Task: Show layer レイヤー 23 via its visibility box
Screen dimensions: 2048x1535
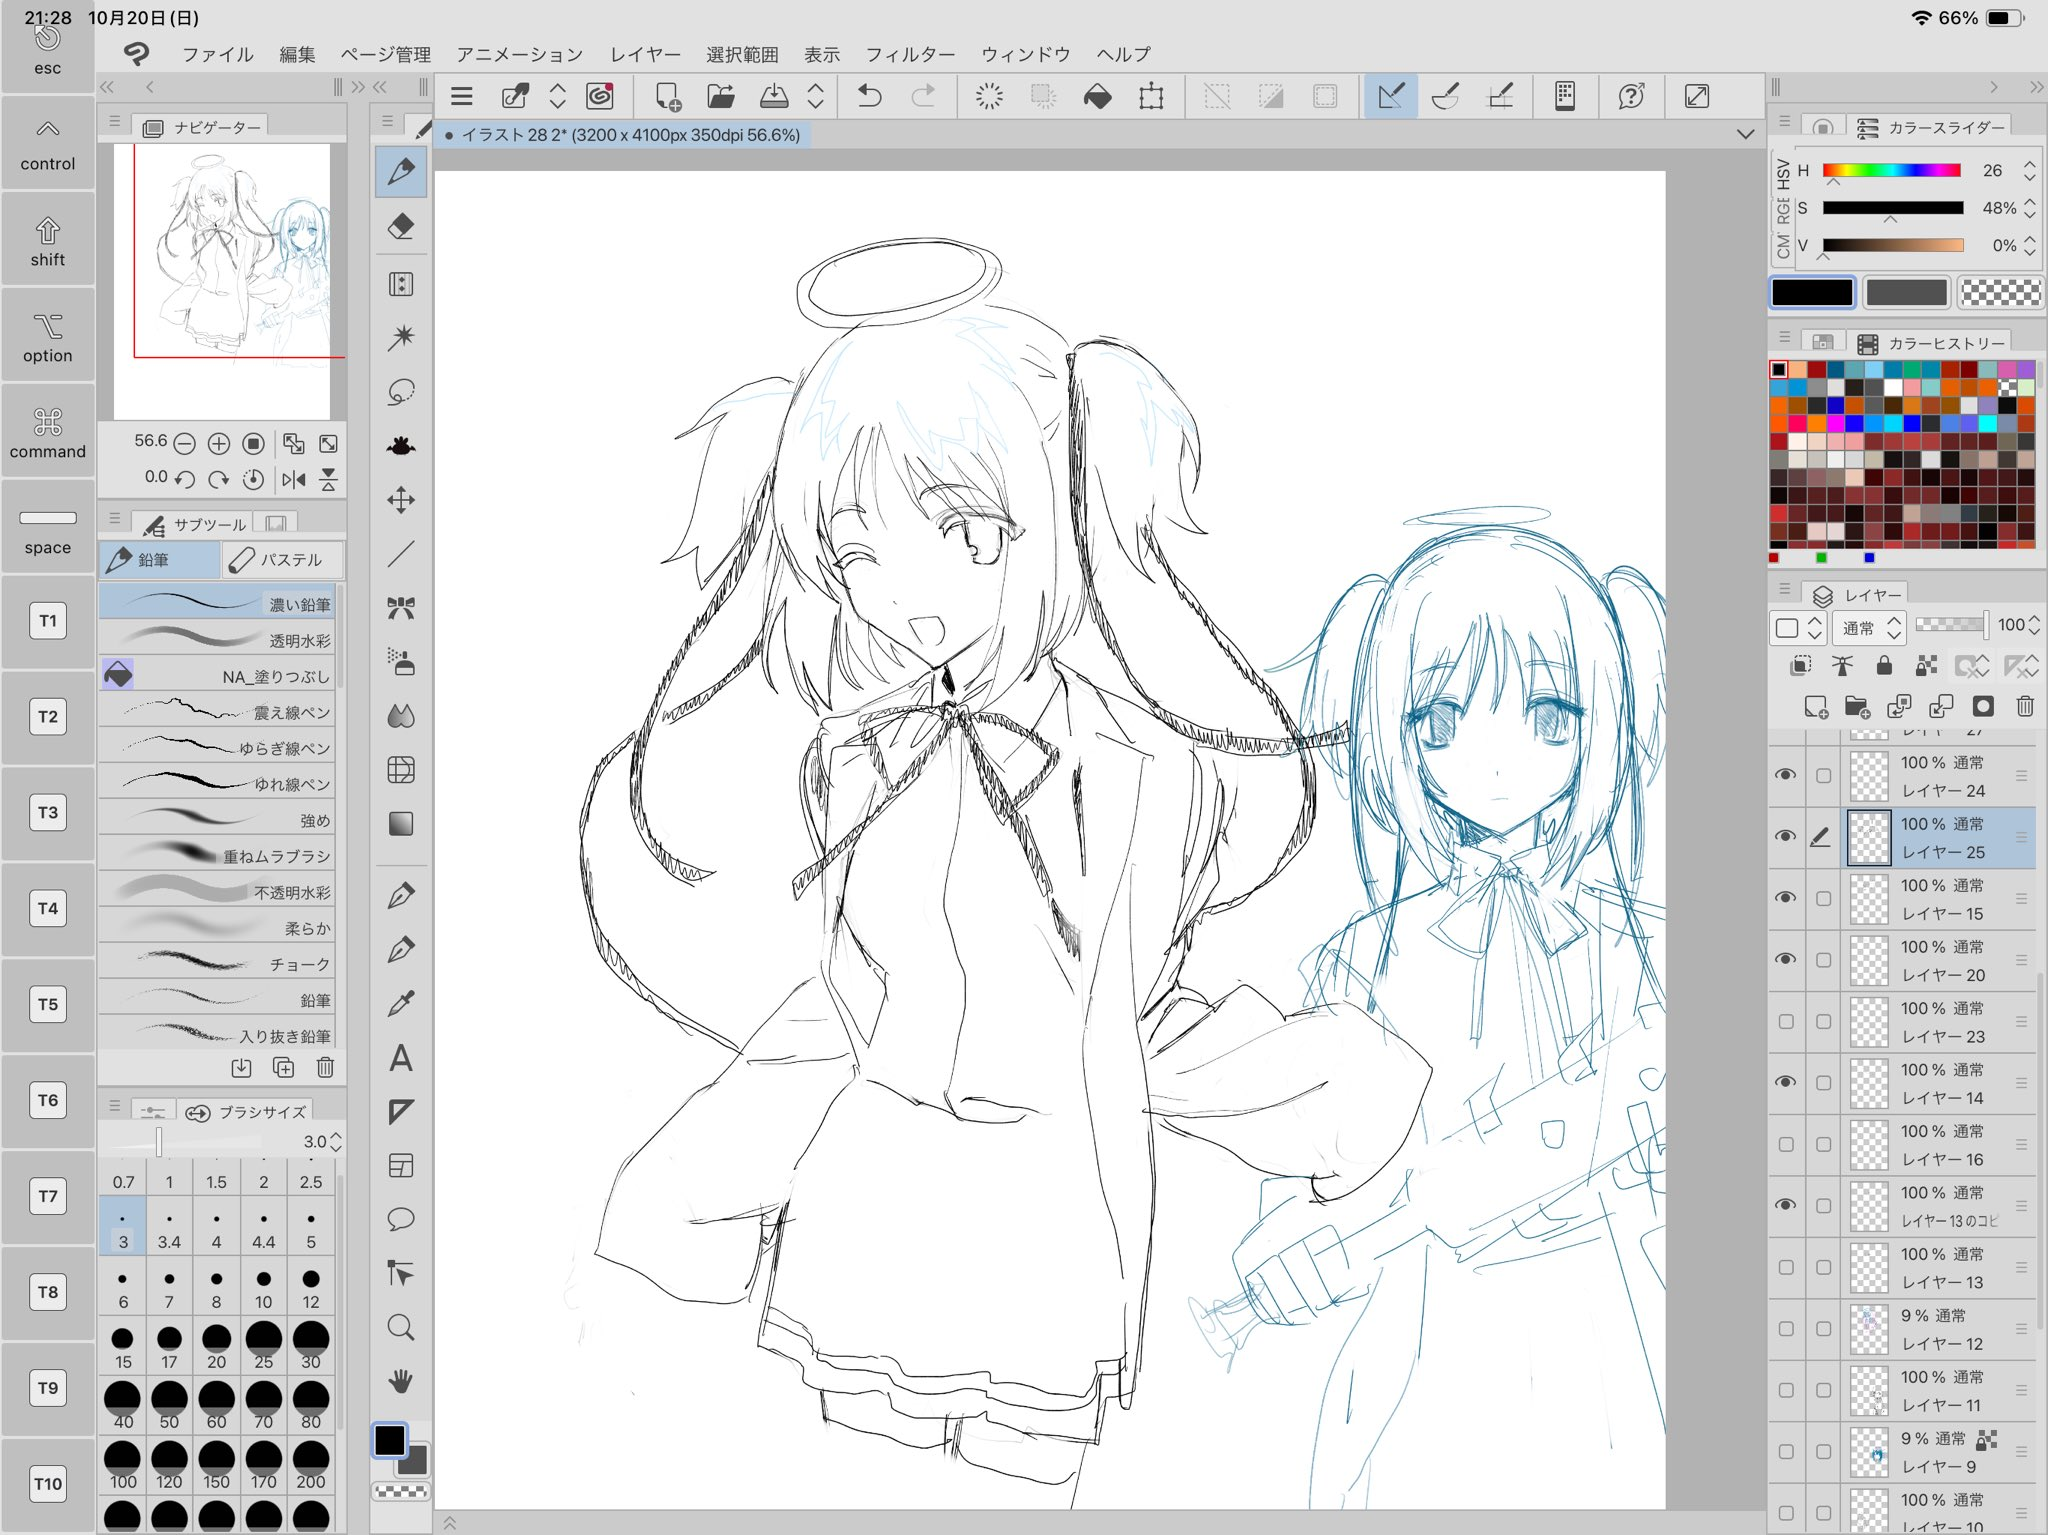Action: 1786,1021
